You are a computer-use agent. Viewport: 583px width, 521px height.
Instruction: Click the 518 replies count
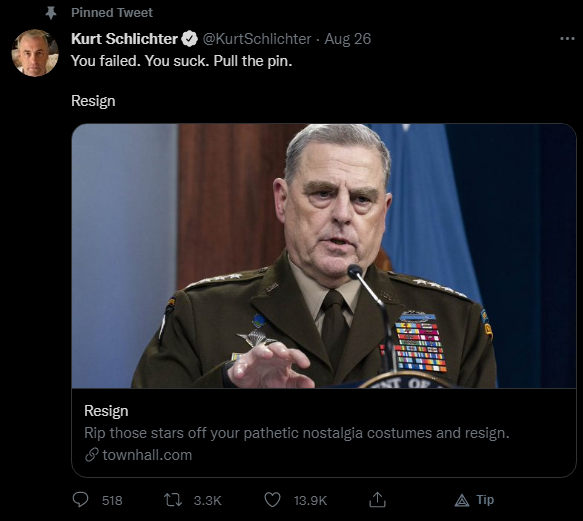point(112,501)
